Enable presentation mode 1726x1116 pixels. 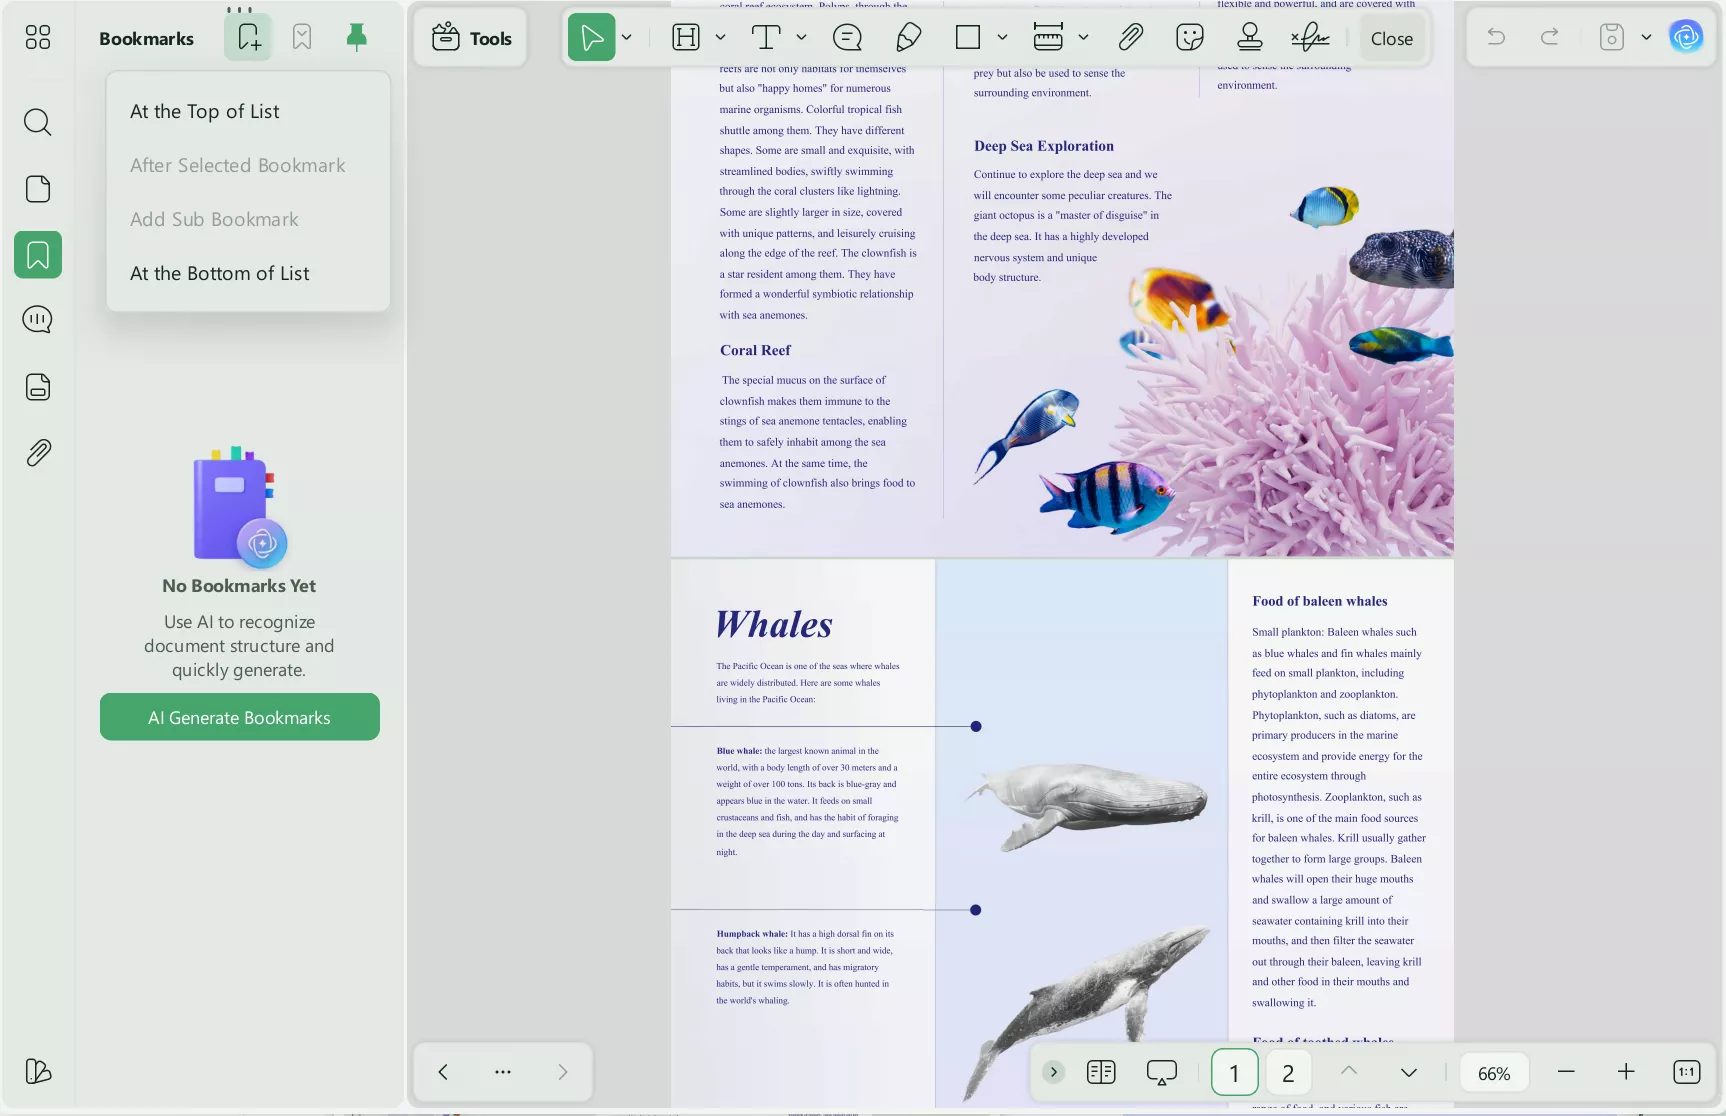(1161, 1071)
